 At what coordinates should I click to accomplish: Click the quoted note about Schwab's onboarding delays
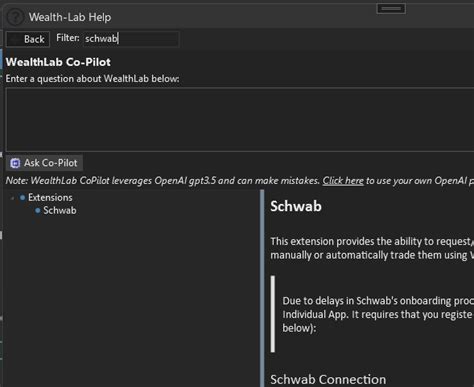coord(378,314)
